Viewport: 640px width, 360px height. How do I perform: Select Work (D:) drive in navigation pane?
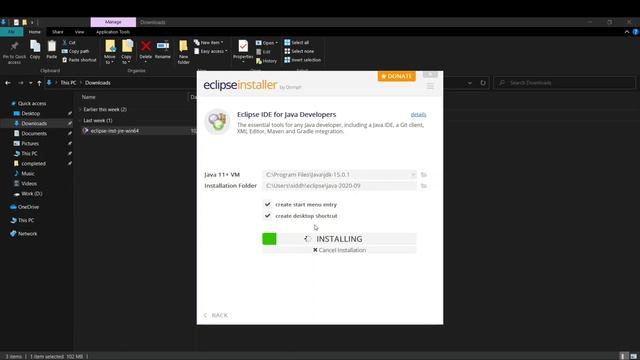[x=31, y=193]
